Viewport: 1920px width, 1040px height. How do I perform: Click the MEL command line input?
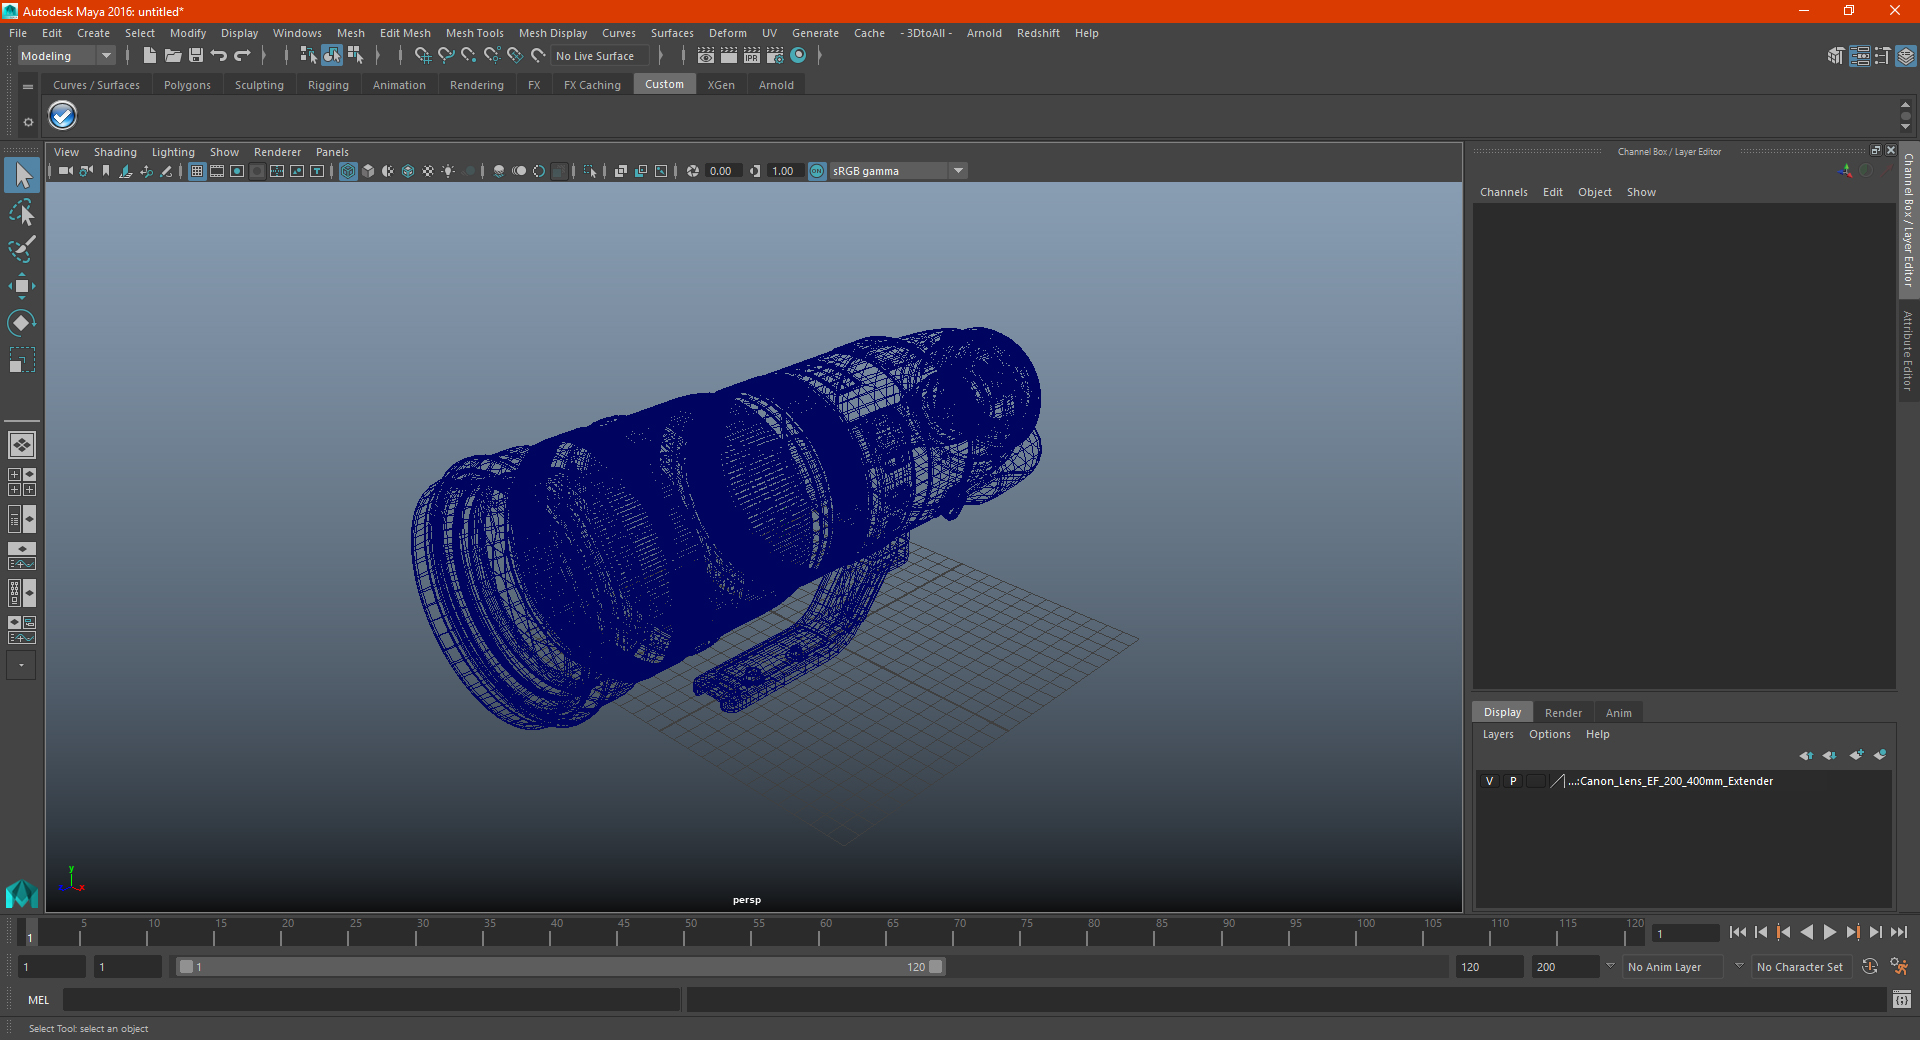click(372, 1000)
